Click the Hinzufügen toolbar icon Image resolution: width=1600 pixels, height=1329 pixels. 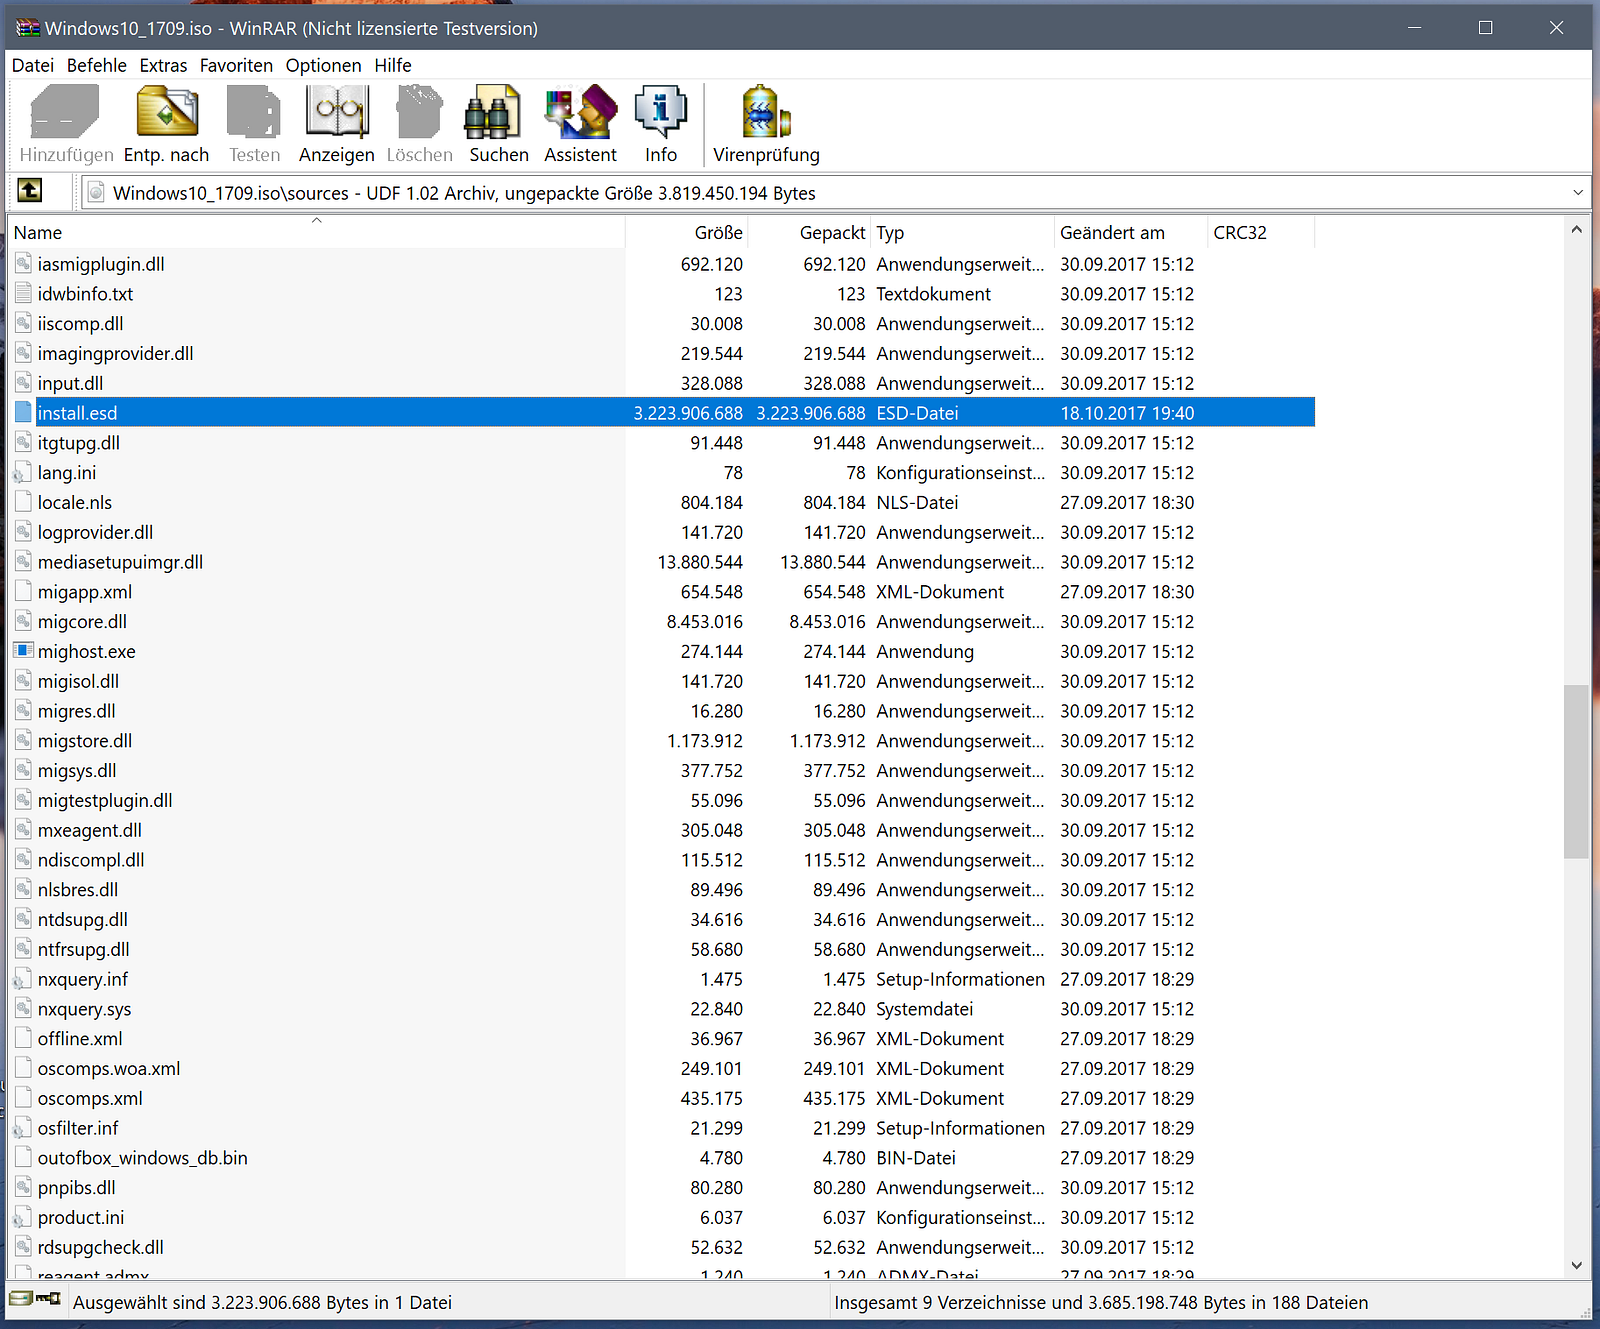pyautogui.click(x=66, y=112)
